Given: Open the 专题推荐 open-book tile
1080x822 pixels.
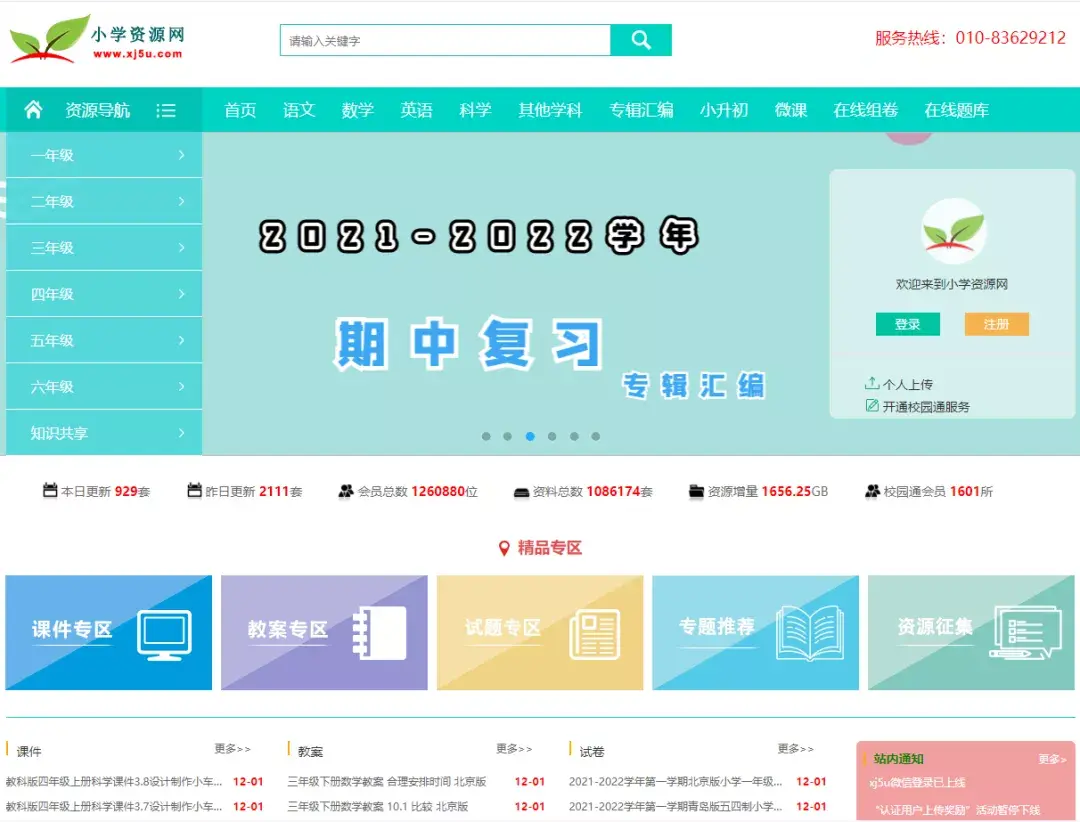Looking at the screenshot, I should pos(756,633).
